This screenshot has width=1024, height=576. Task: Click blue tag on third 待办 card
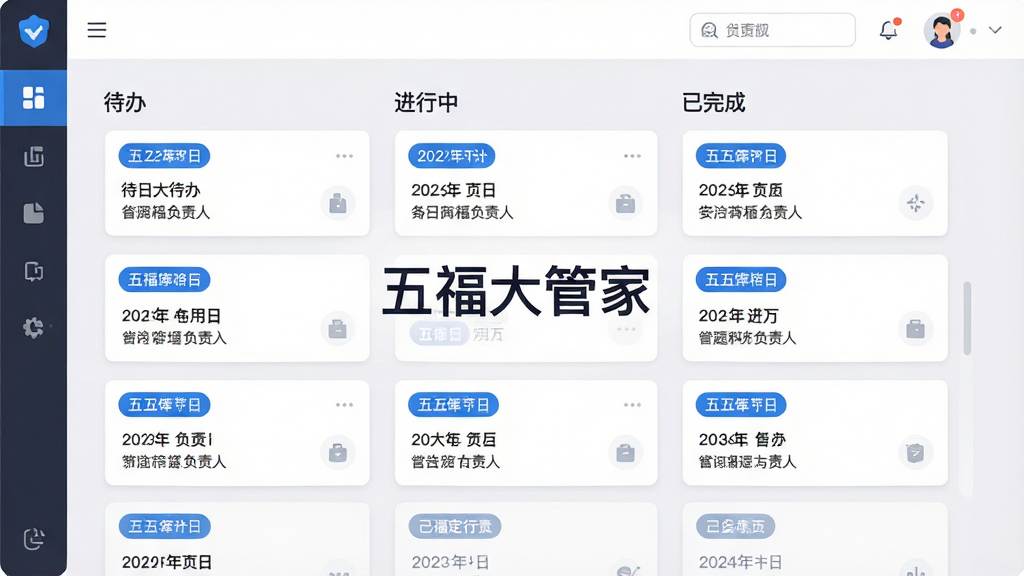click(164, 405)
